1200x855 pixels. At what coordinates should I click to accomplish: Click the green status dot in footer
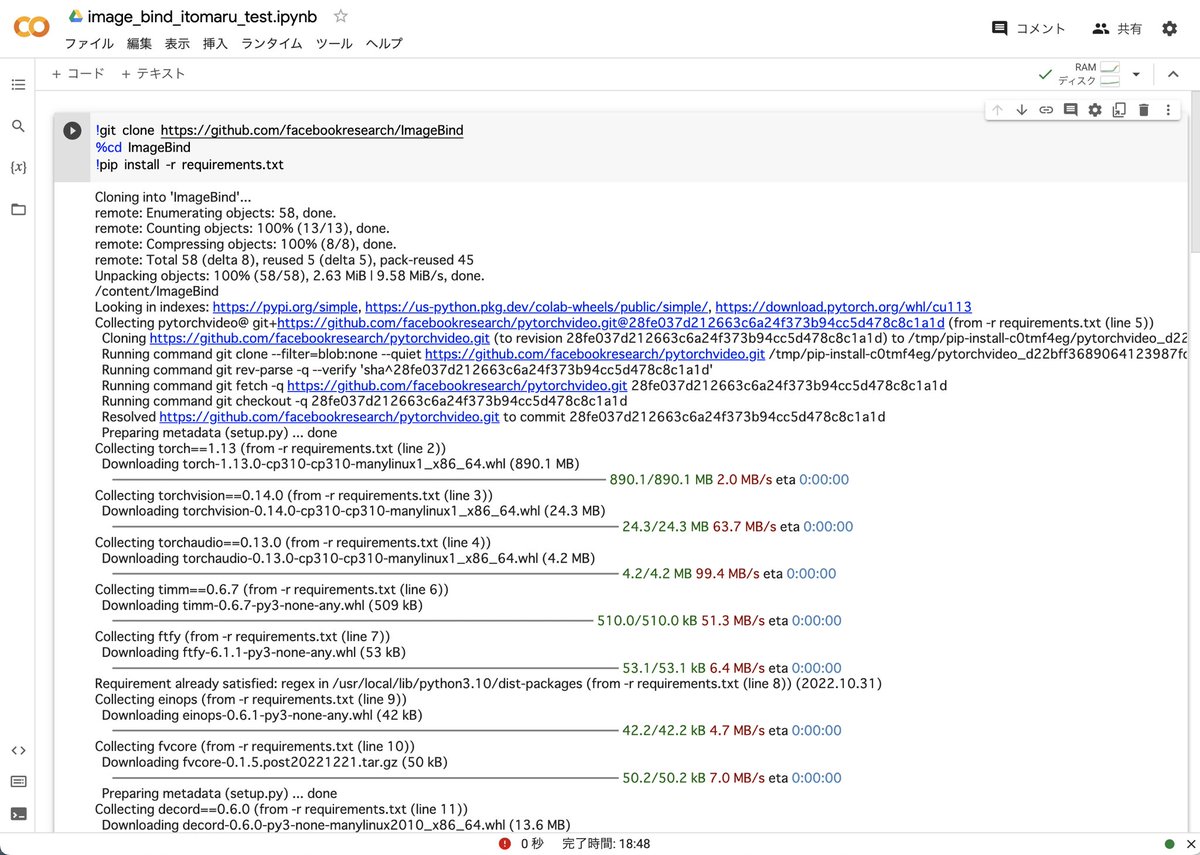point(1170,844)
